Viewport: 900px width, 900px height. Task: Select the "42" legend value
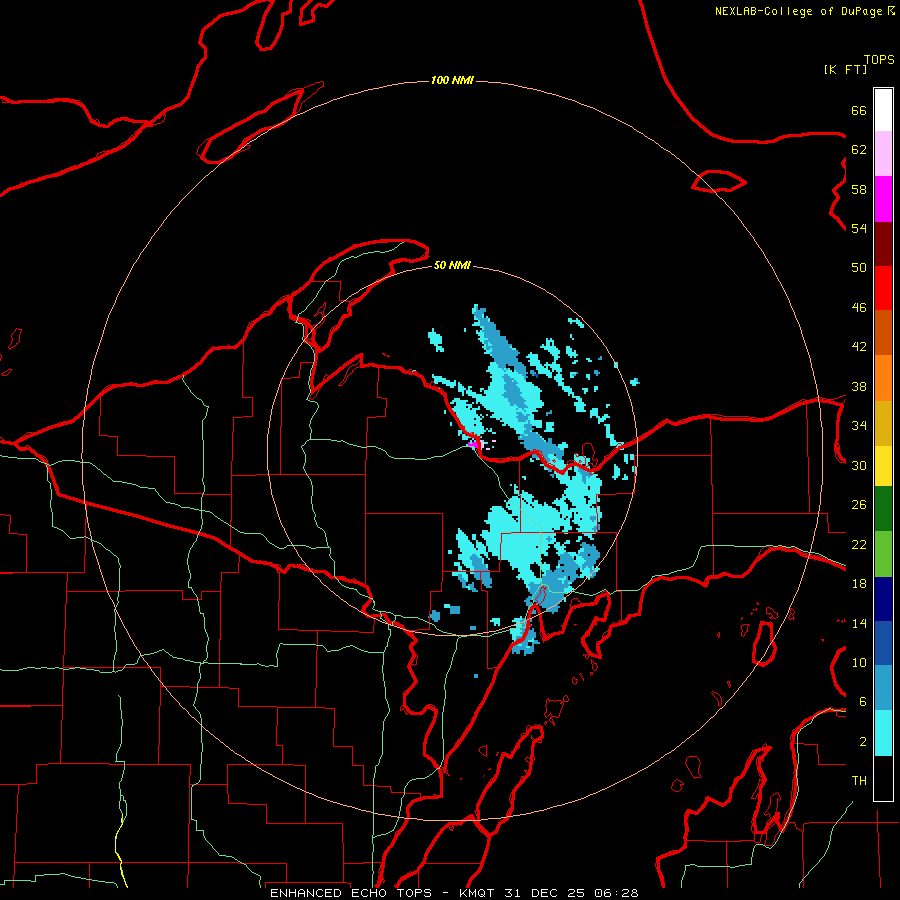[859, 347]
